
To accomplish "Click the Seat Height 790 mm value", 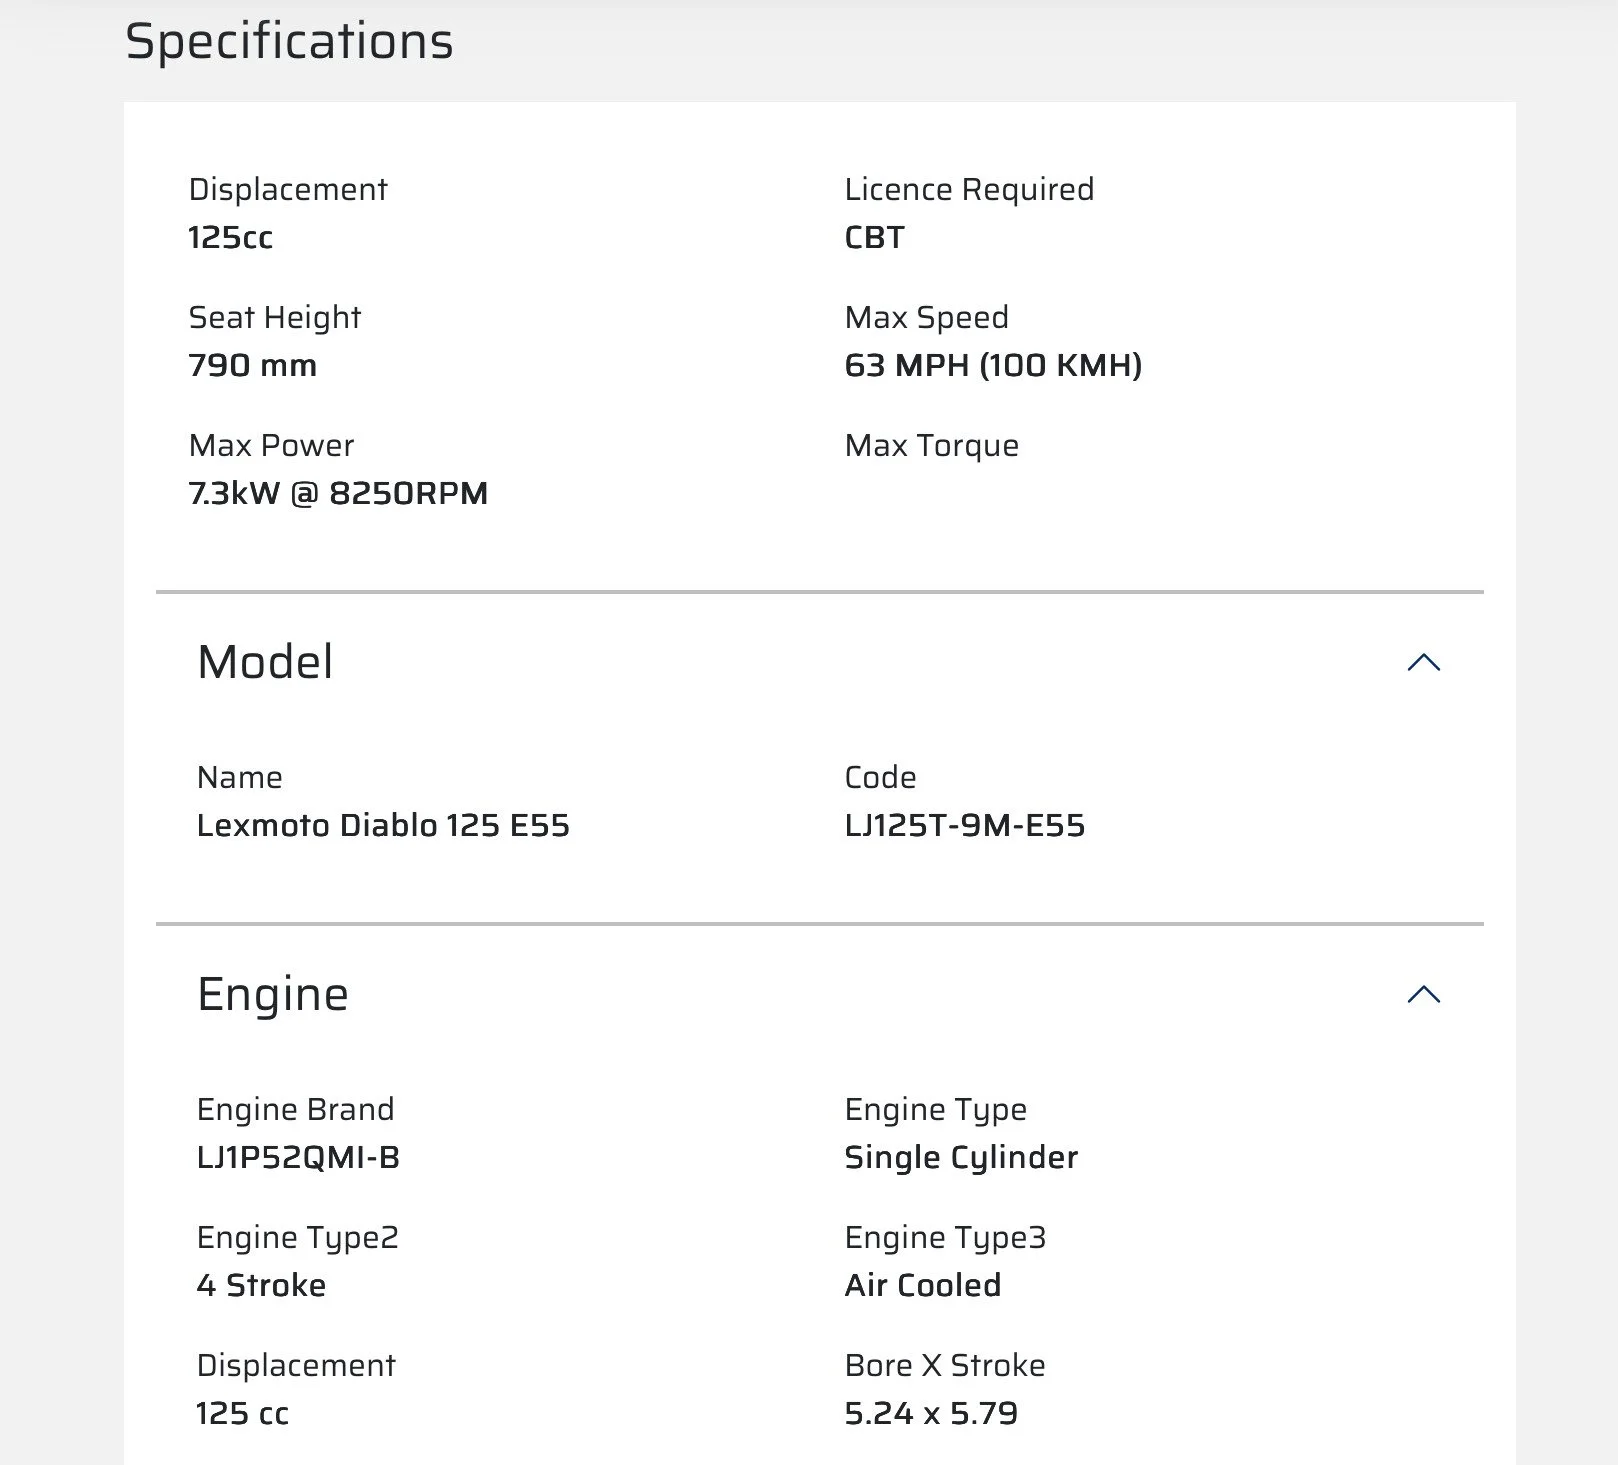I will click(252, 365).
